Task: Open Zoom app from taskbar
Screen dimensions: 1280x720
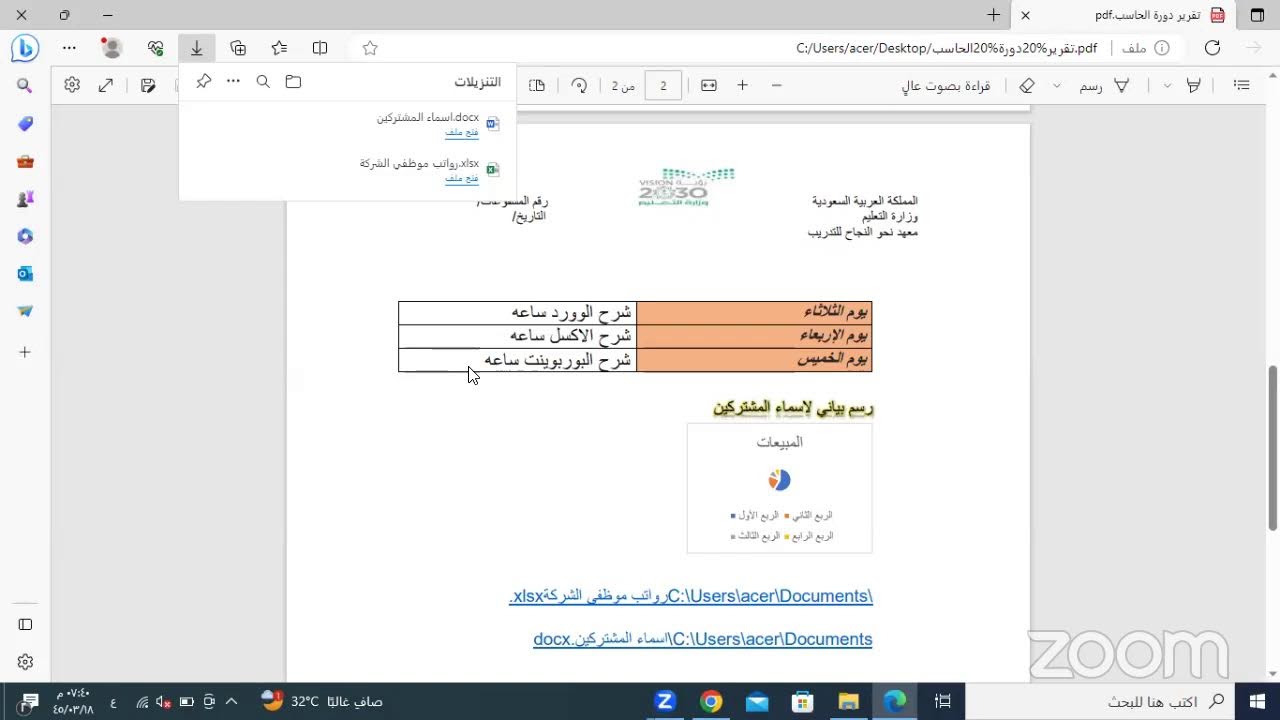Action: point(665,701)
